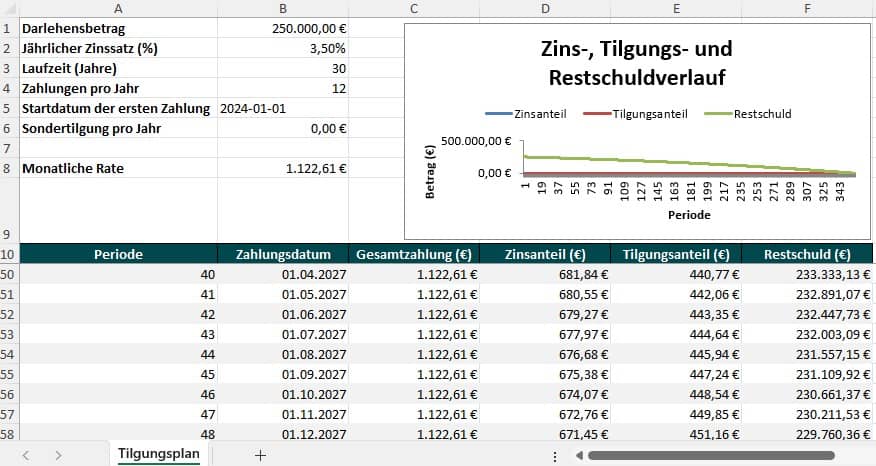The height and width of the screenshot is (466, 876).
Task: Select the Sondertilgung pro Jahr label
Action: click(118, 129)
